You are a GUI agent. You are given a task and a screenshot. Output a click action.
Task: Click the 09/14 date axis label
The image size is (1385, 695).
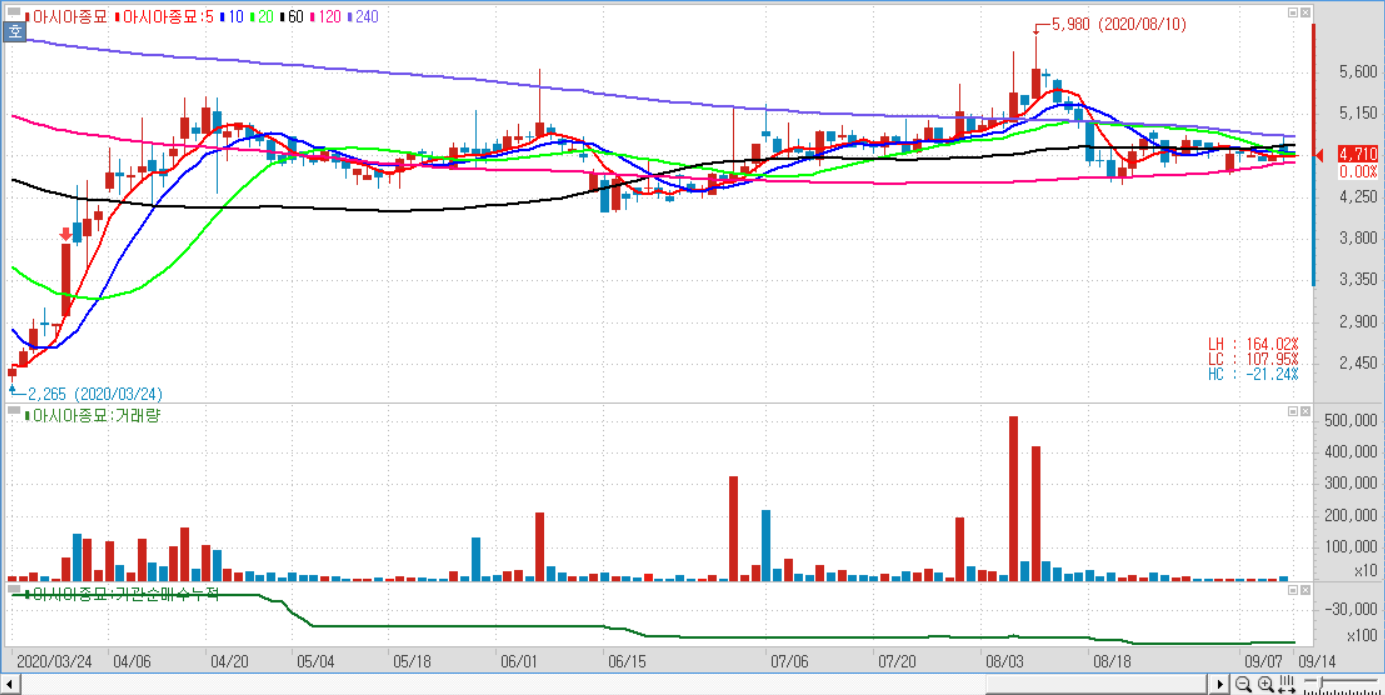[1317, 662]
